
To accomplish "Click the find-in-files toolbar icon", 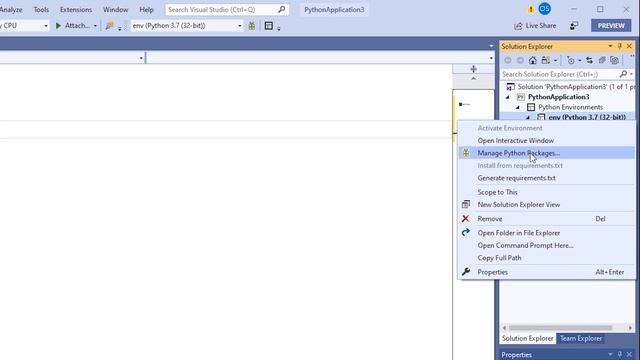I will [x=109, y=26].
